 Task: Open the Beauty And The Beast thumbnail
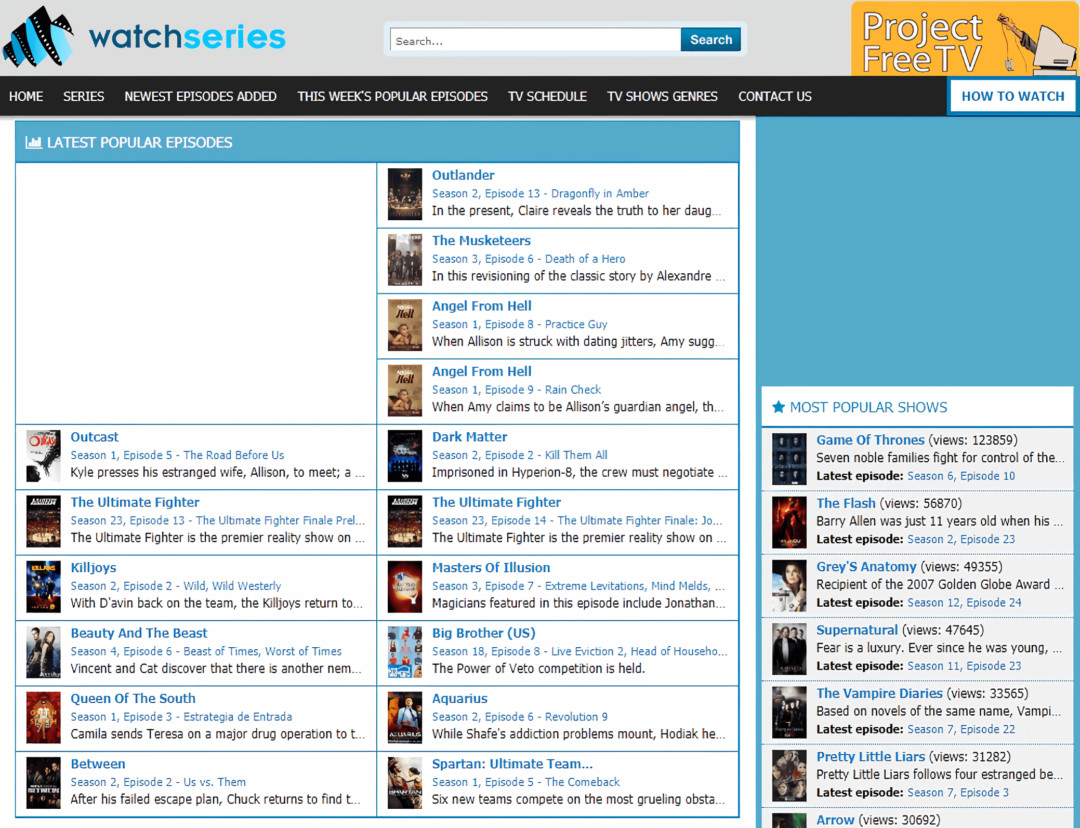click(x=43, y=652)
